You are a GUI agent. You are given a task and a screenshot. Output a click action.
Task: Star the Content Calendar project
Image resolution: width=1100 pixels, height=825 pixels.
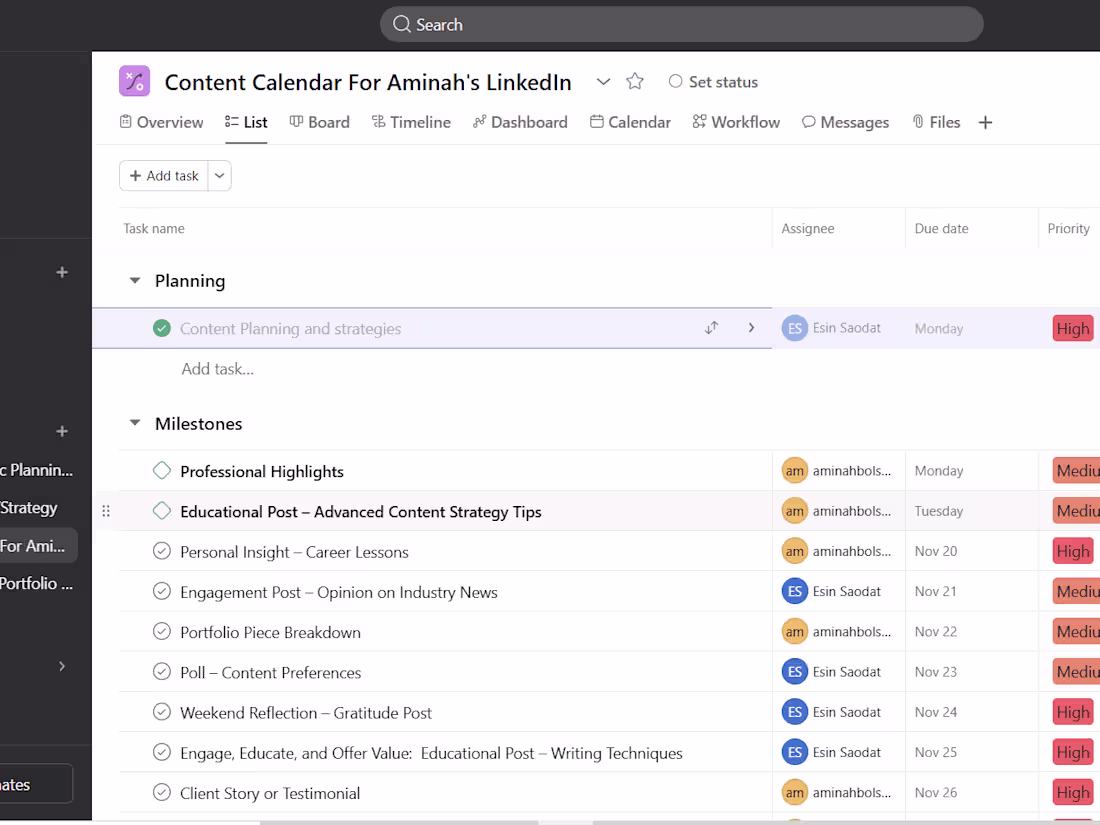(635, 81)
